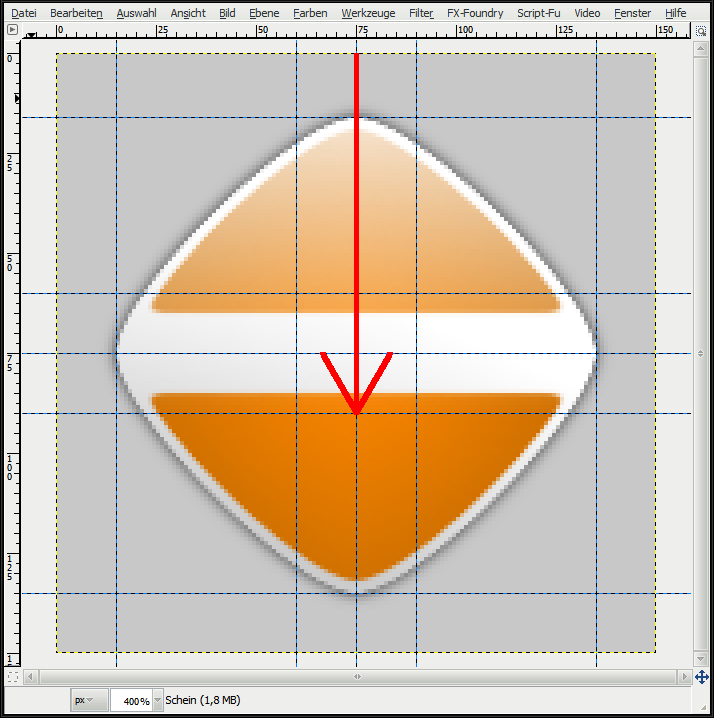Open the zoom level dropdown arrow
The image size is (714, 718).
pyautogui.click(x=158, y=701)
